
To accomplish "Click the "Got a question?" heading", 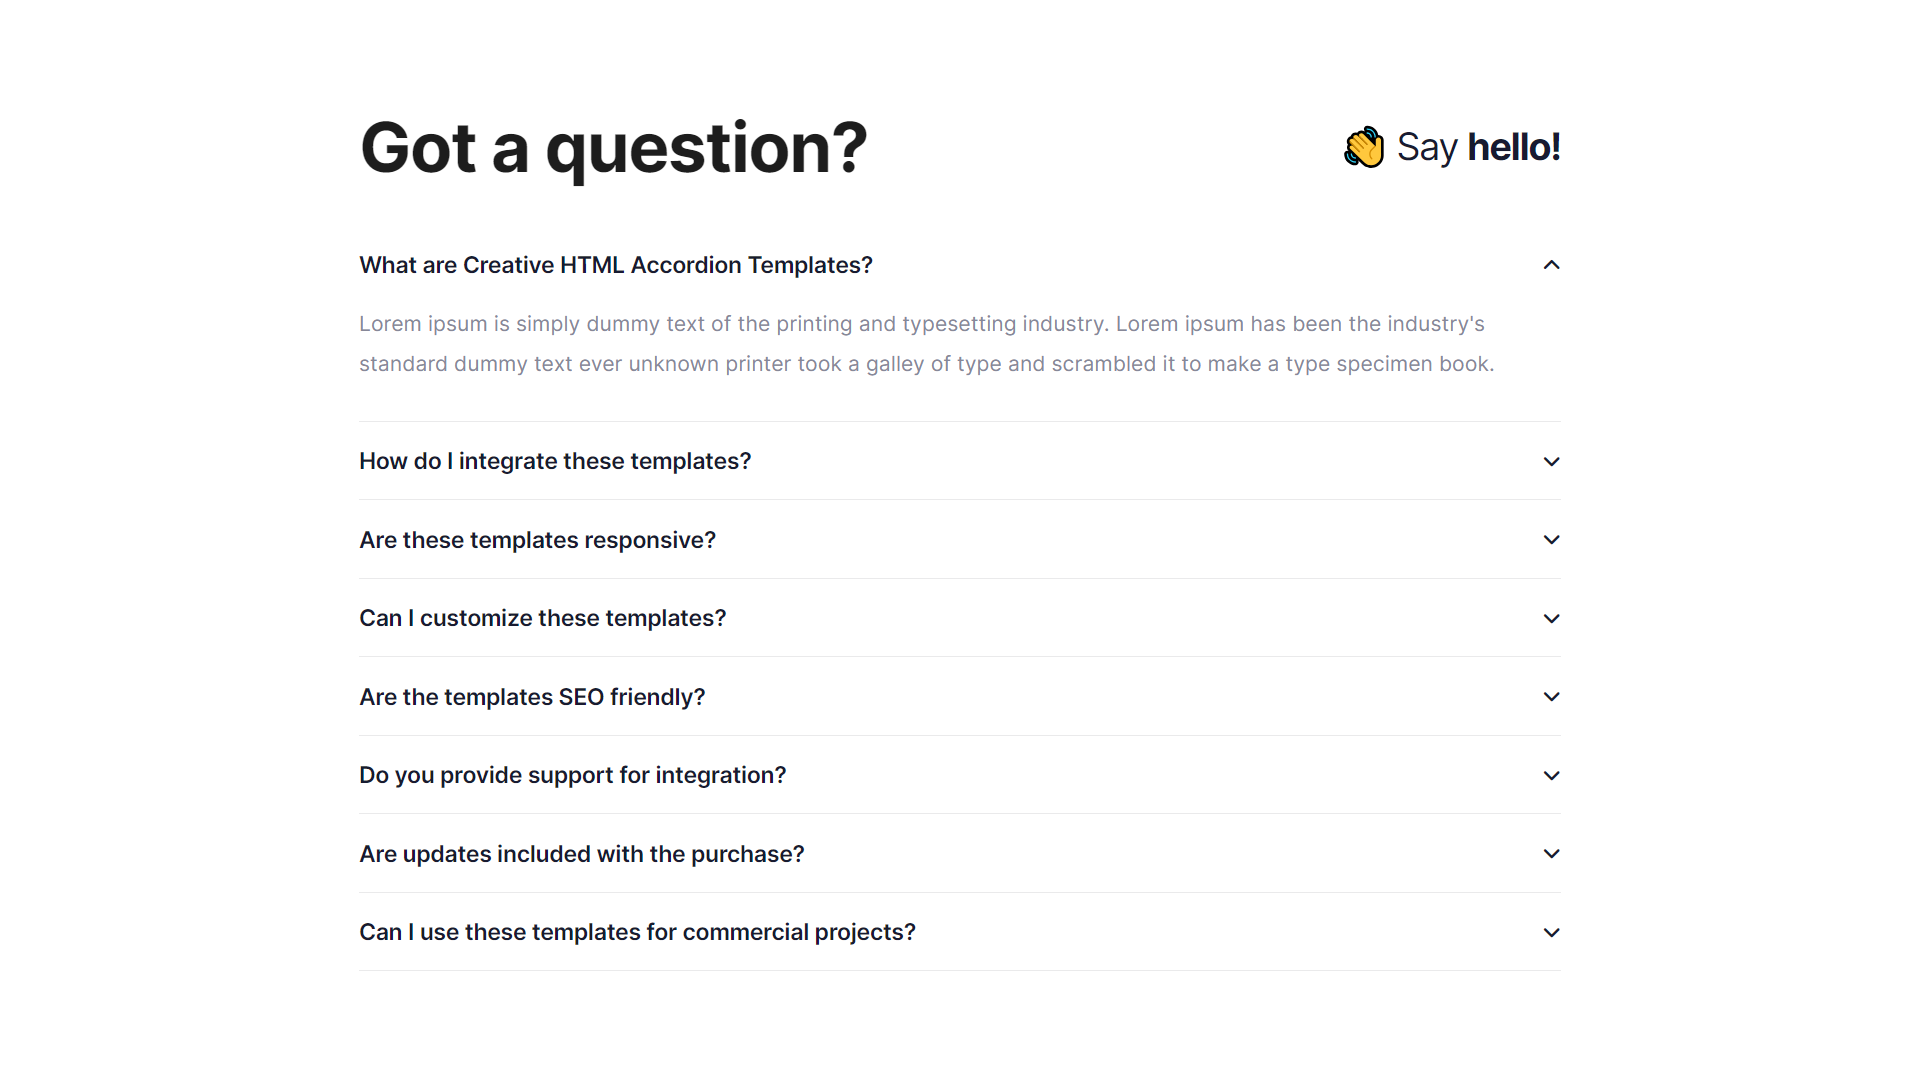I will tap(613, 148).
